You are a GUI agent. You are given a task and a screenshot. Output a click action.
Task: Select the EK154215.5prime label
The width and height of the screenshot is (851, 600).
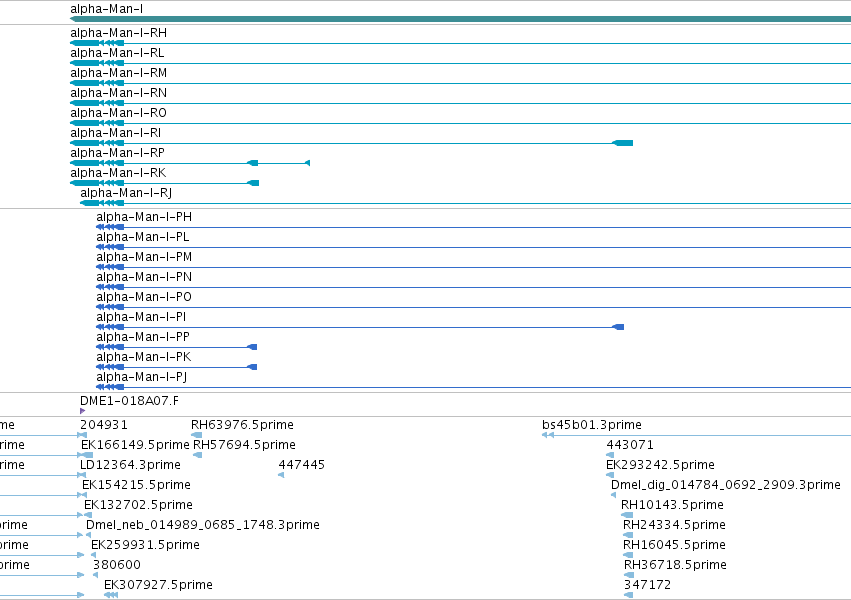click(x=136, y=486)
